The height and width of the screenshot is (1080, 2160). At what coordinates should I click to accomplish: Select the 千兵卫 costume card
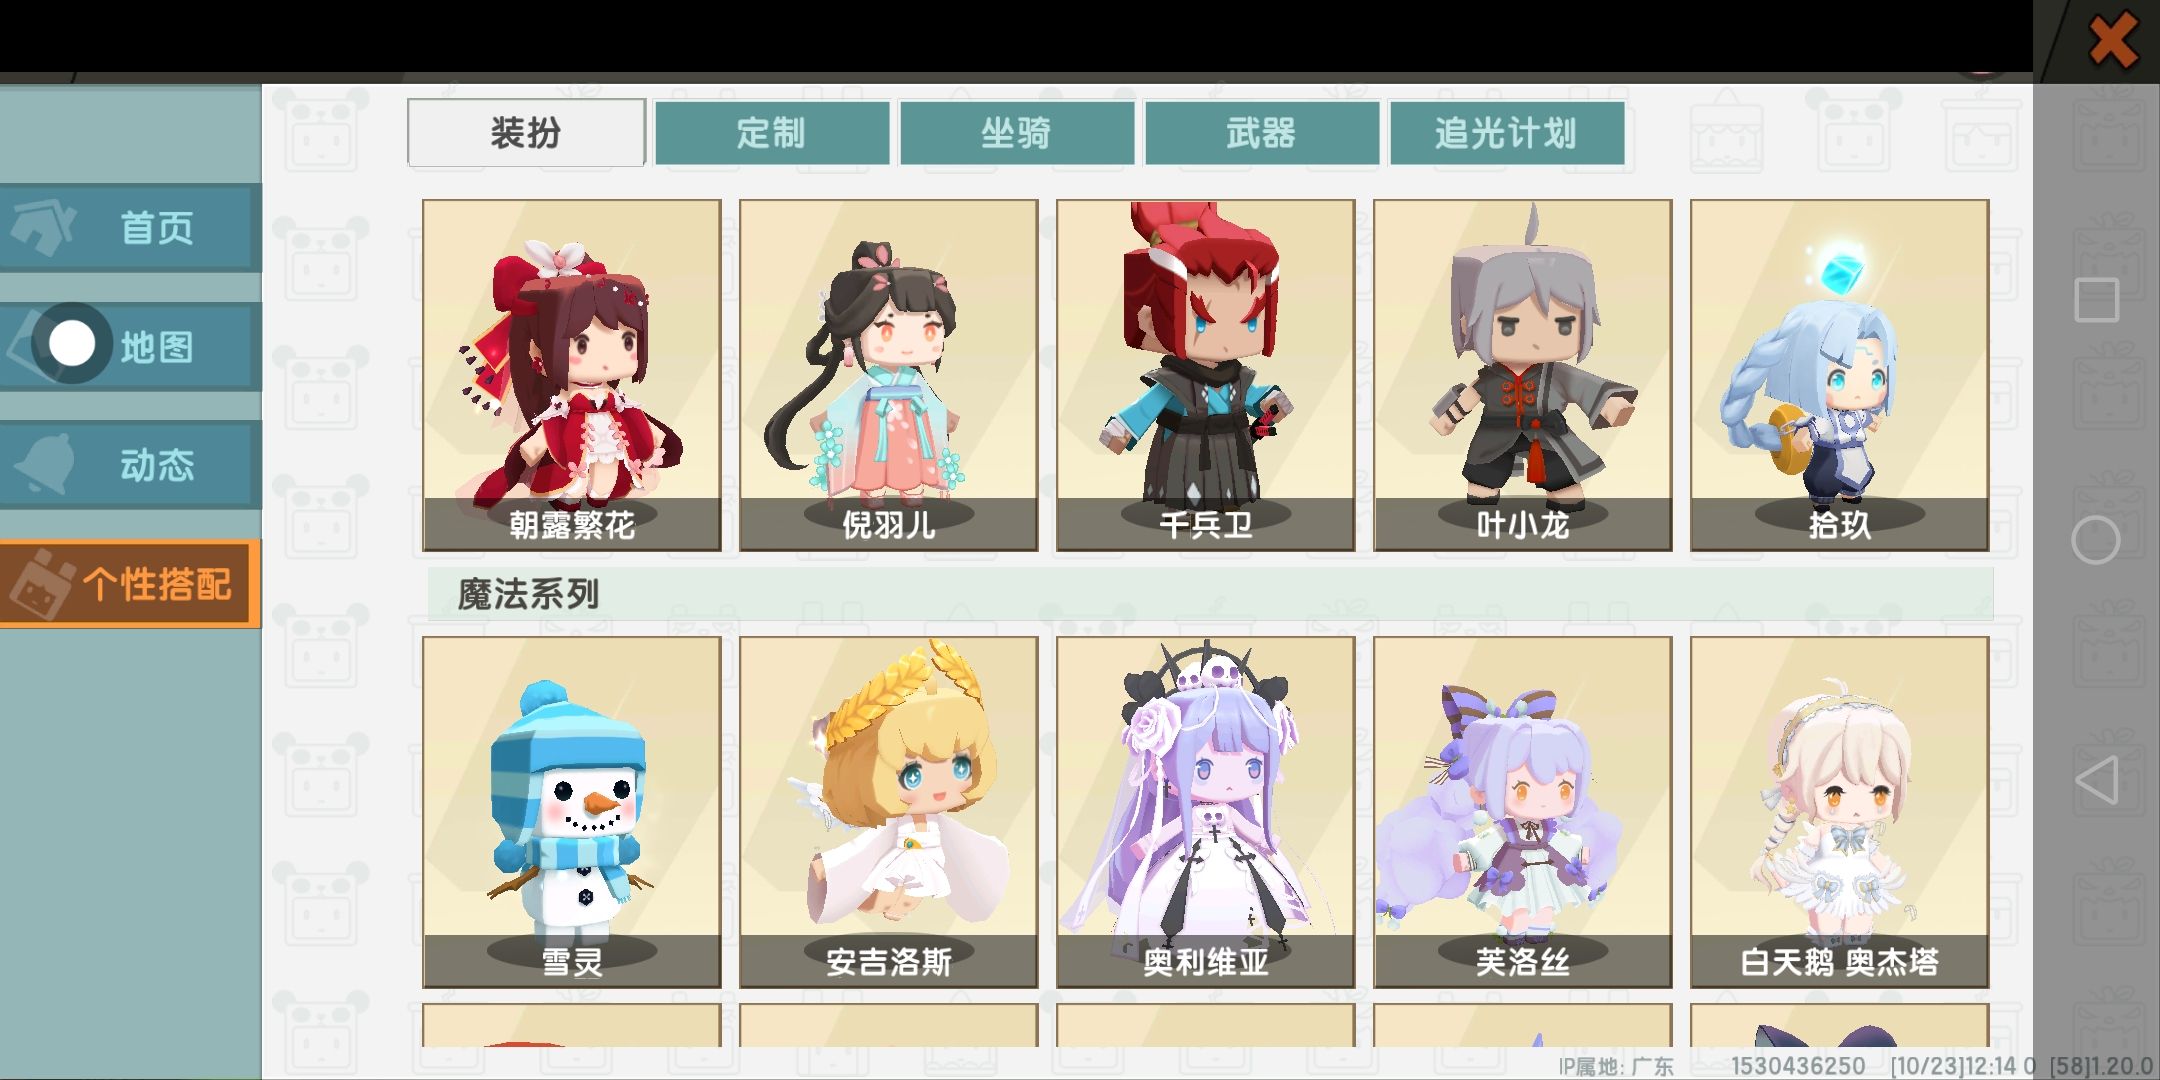point(1206,375)
